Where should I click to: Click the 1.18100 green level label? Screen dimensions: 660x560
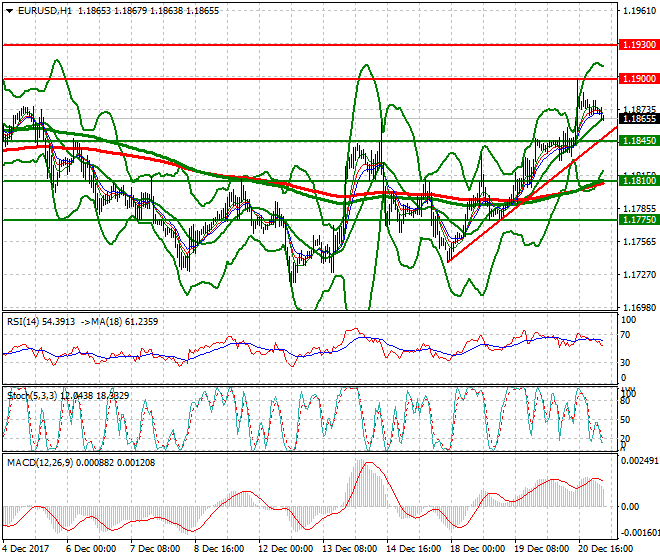pyautogui.click(x=639, y=181)
